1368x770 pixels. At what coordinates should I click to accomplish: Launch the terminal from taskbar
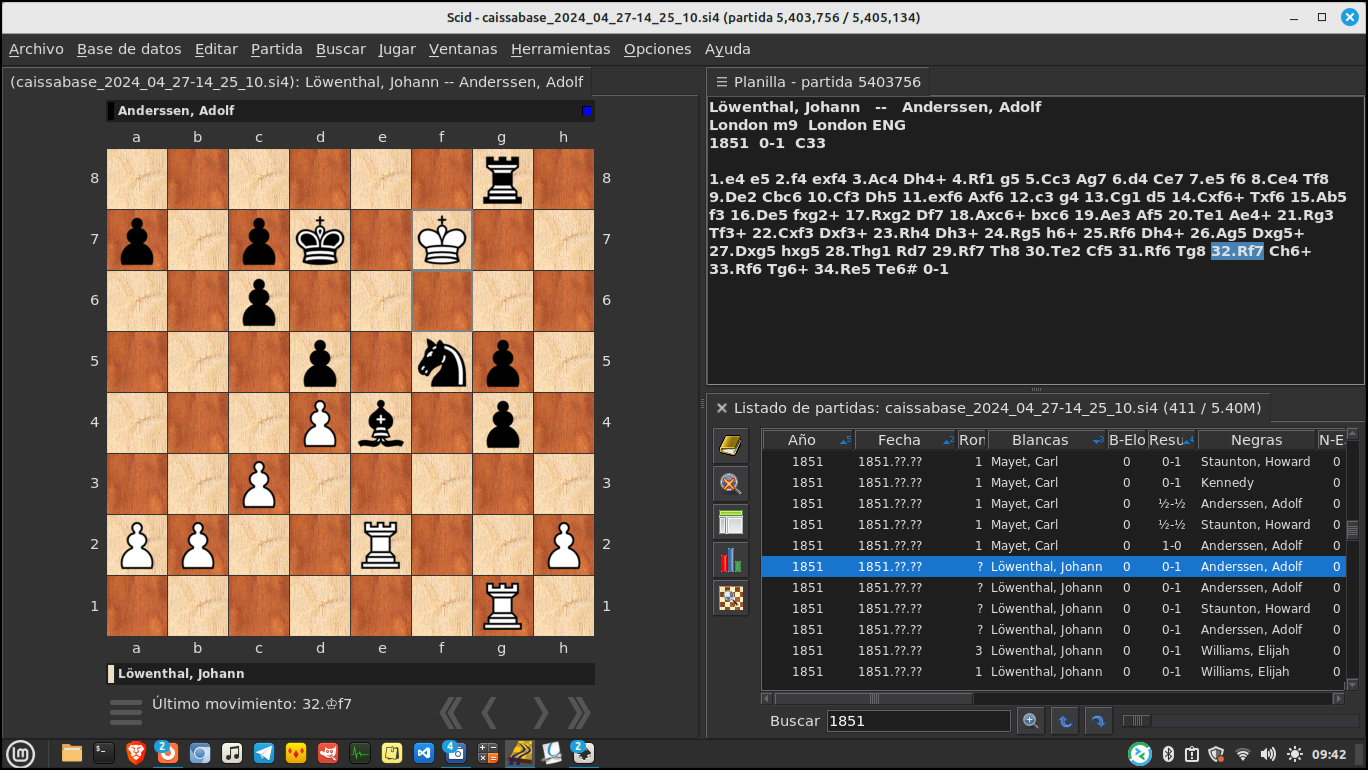pos(103,753)
